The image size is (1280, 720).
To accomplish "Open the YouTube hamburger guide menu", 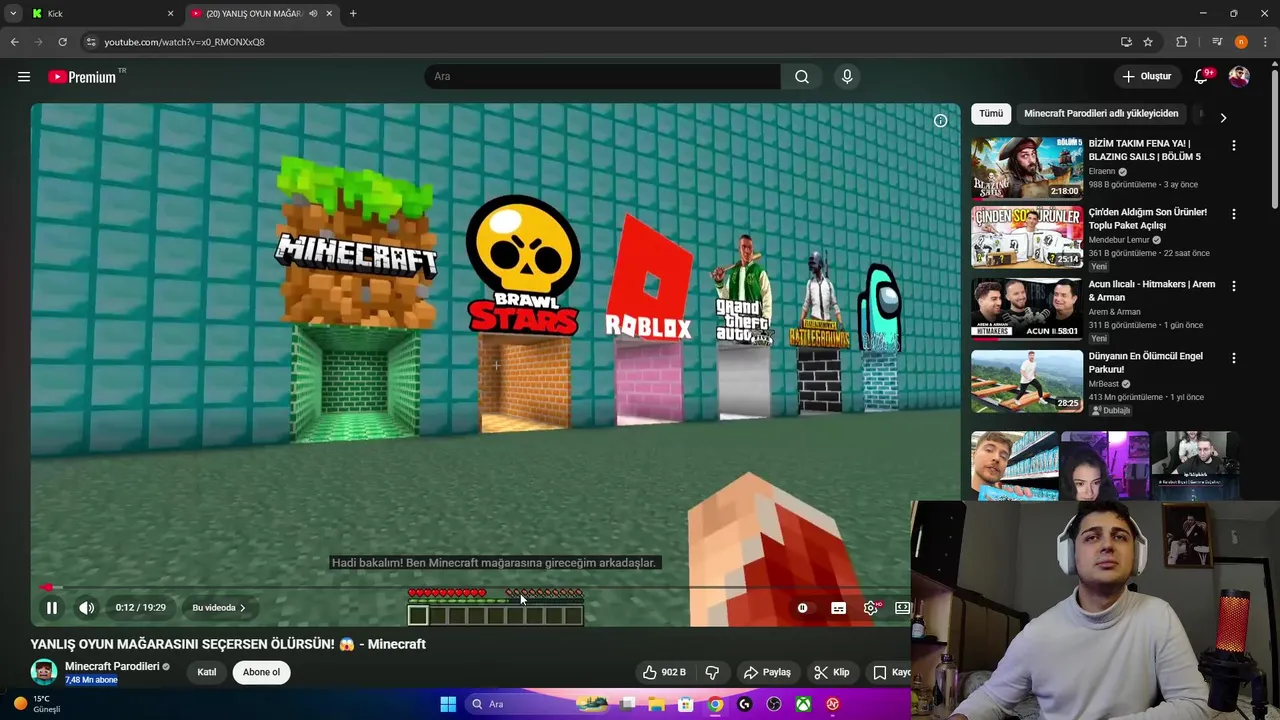I will click(24, 77).
